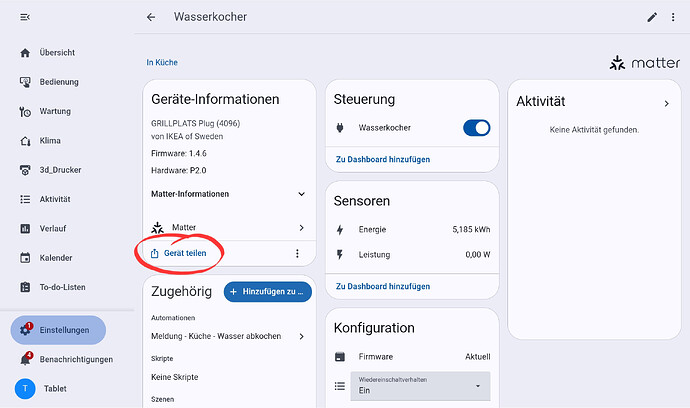This screenshot has height=408, width=690.
Task: Click Gerät teilen button
Action: click(178, 254)
